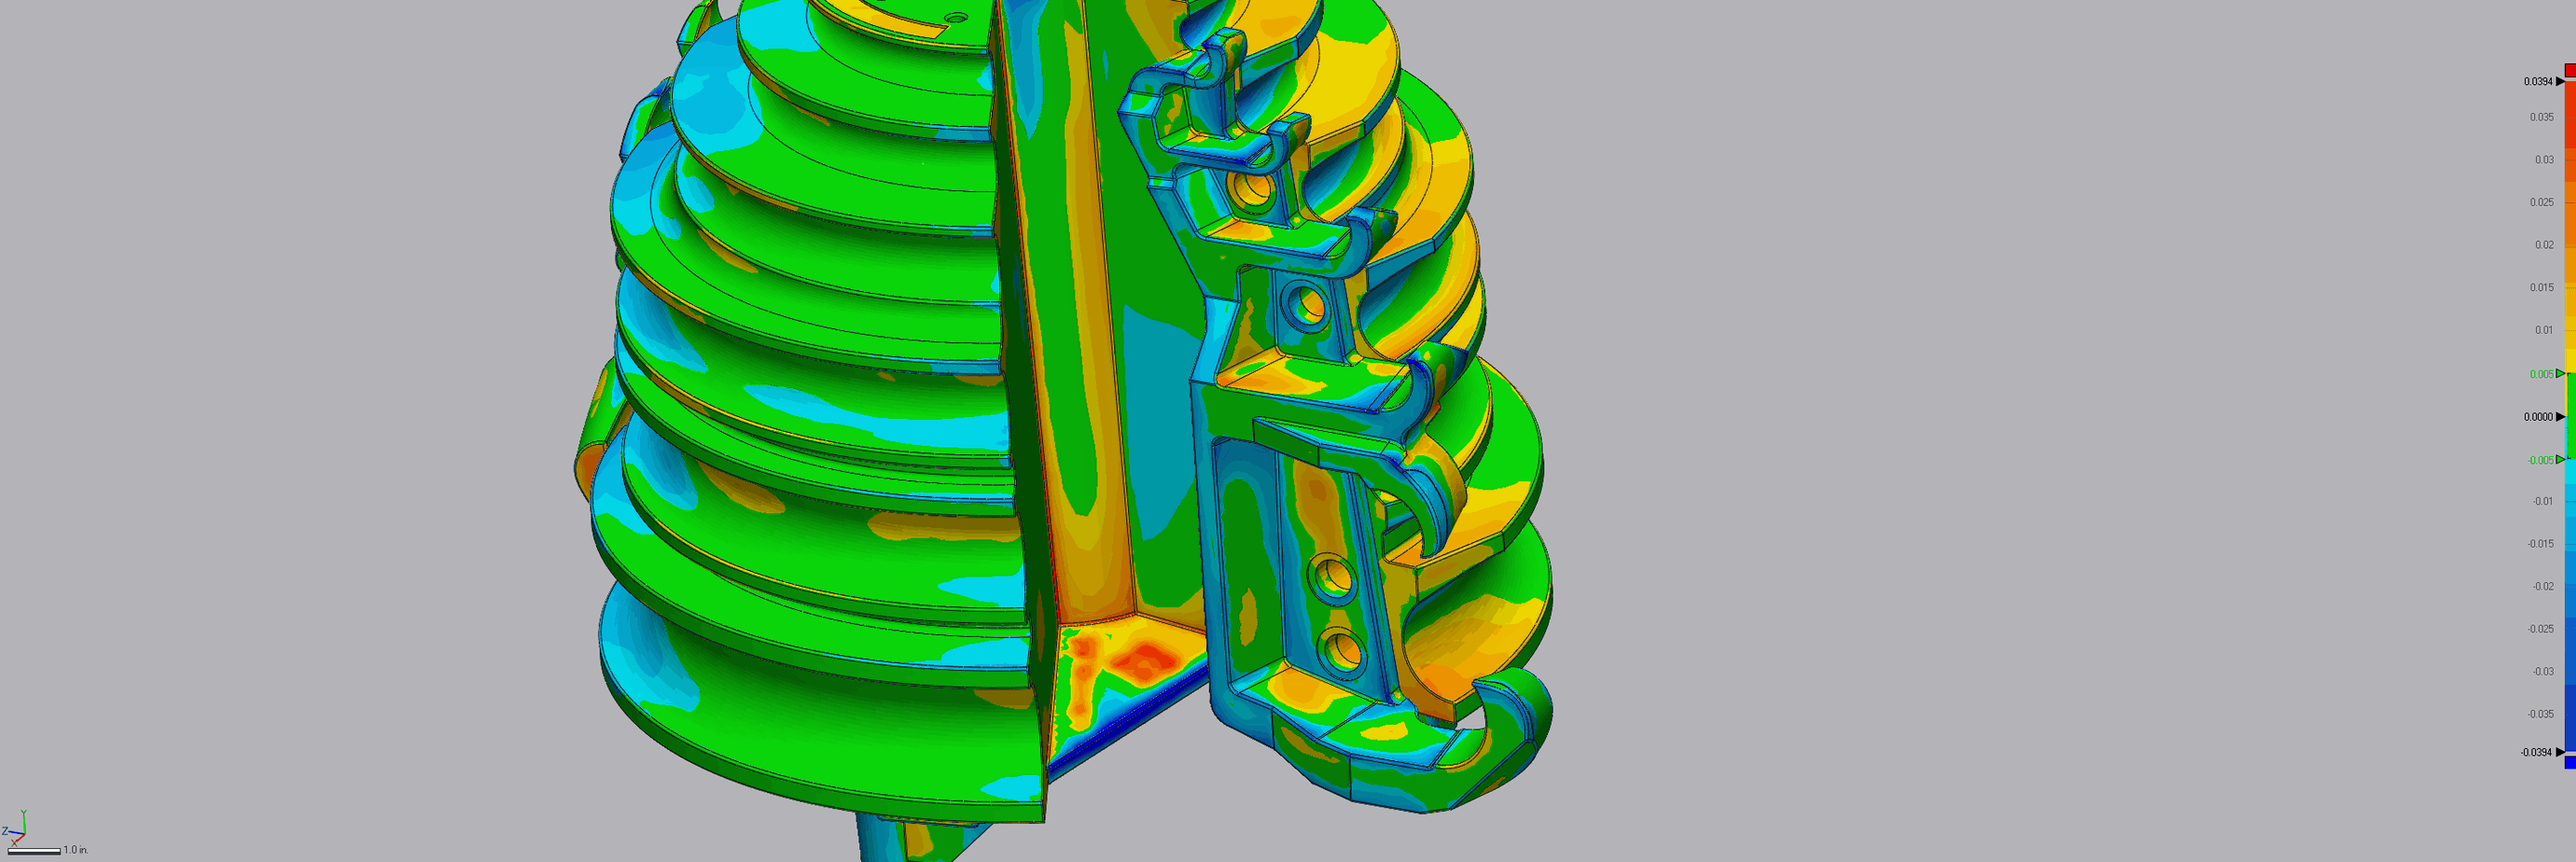Click the 0.0000 nominal marker arrow
The width and height of the screenshot is (2576, 862).
(x=2560, y=417)
